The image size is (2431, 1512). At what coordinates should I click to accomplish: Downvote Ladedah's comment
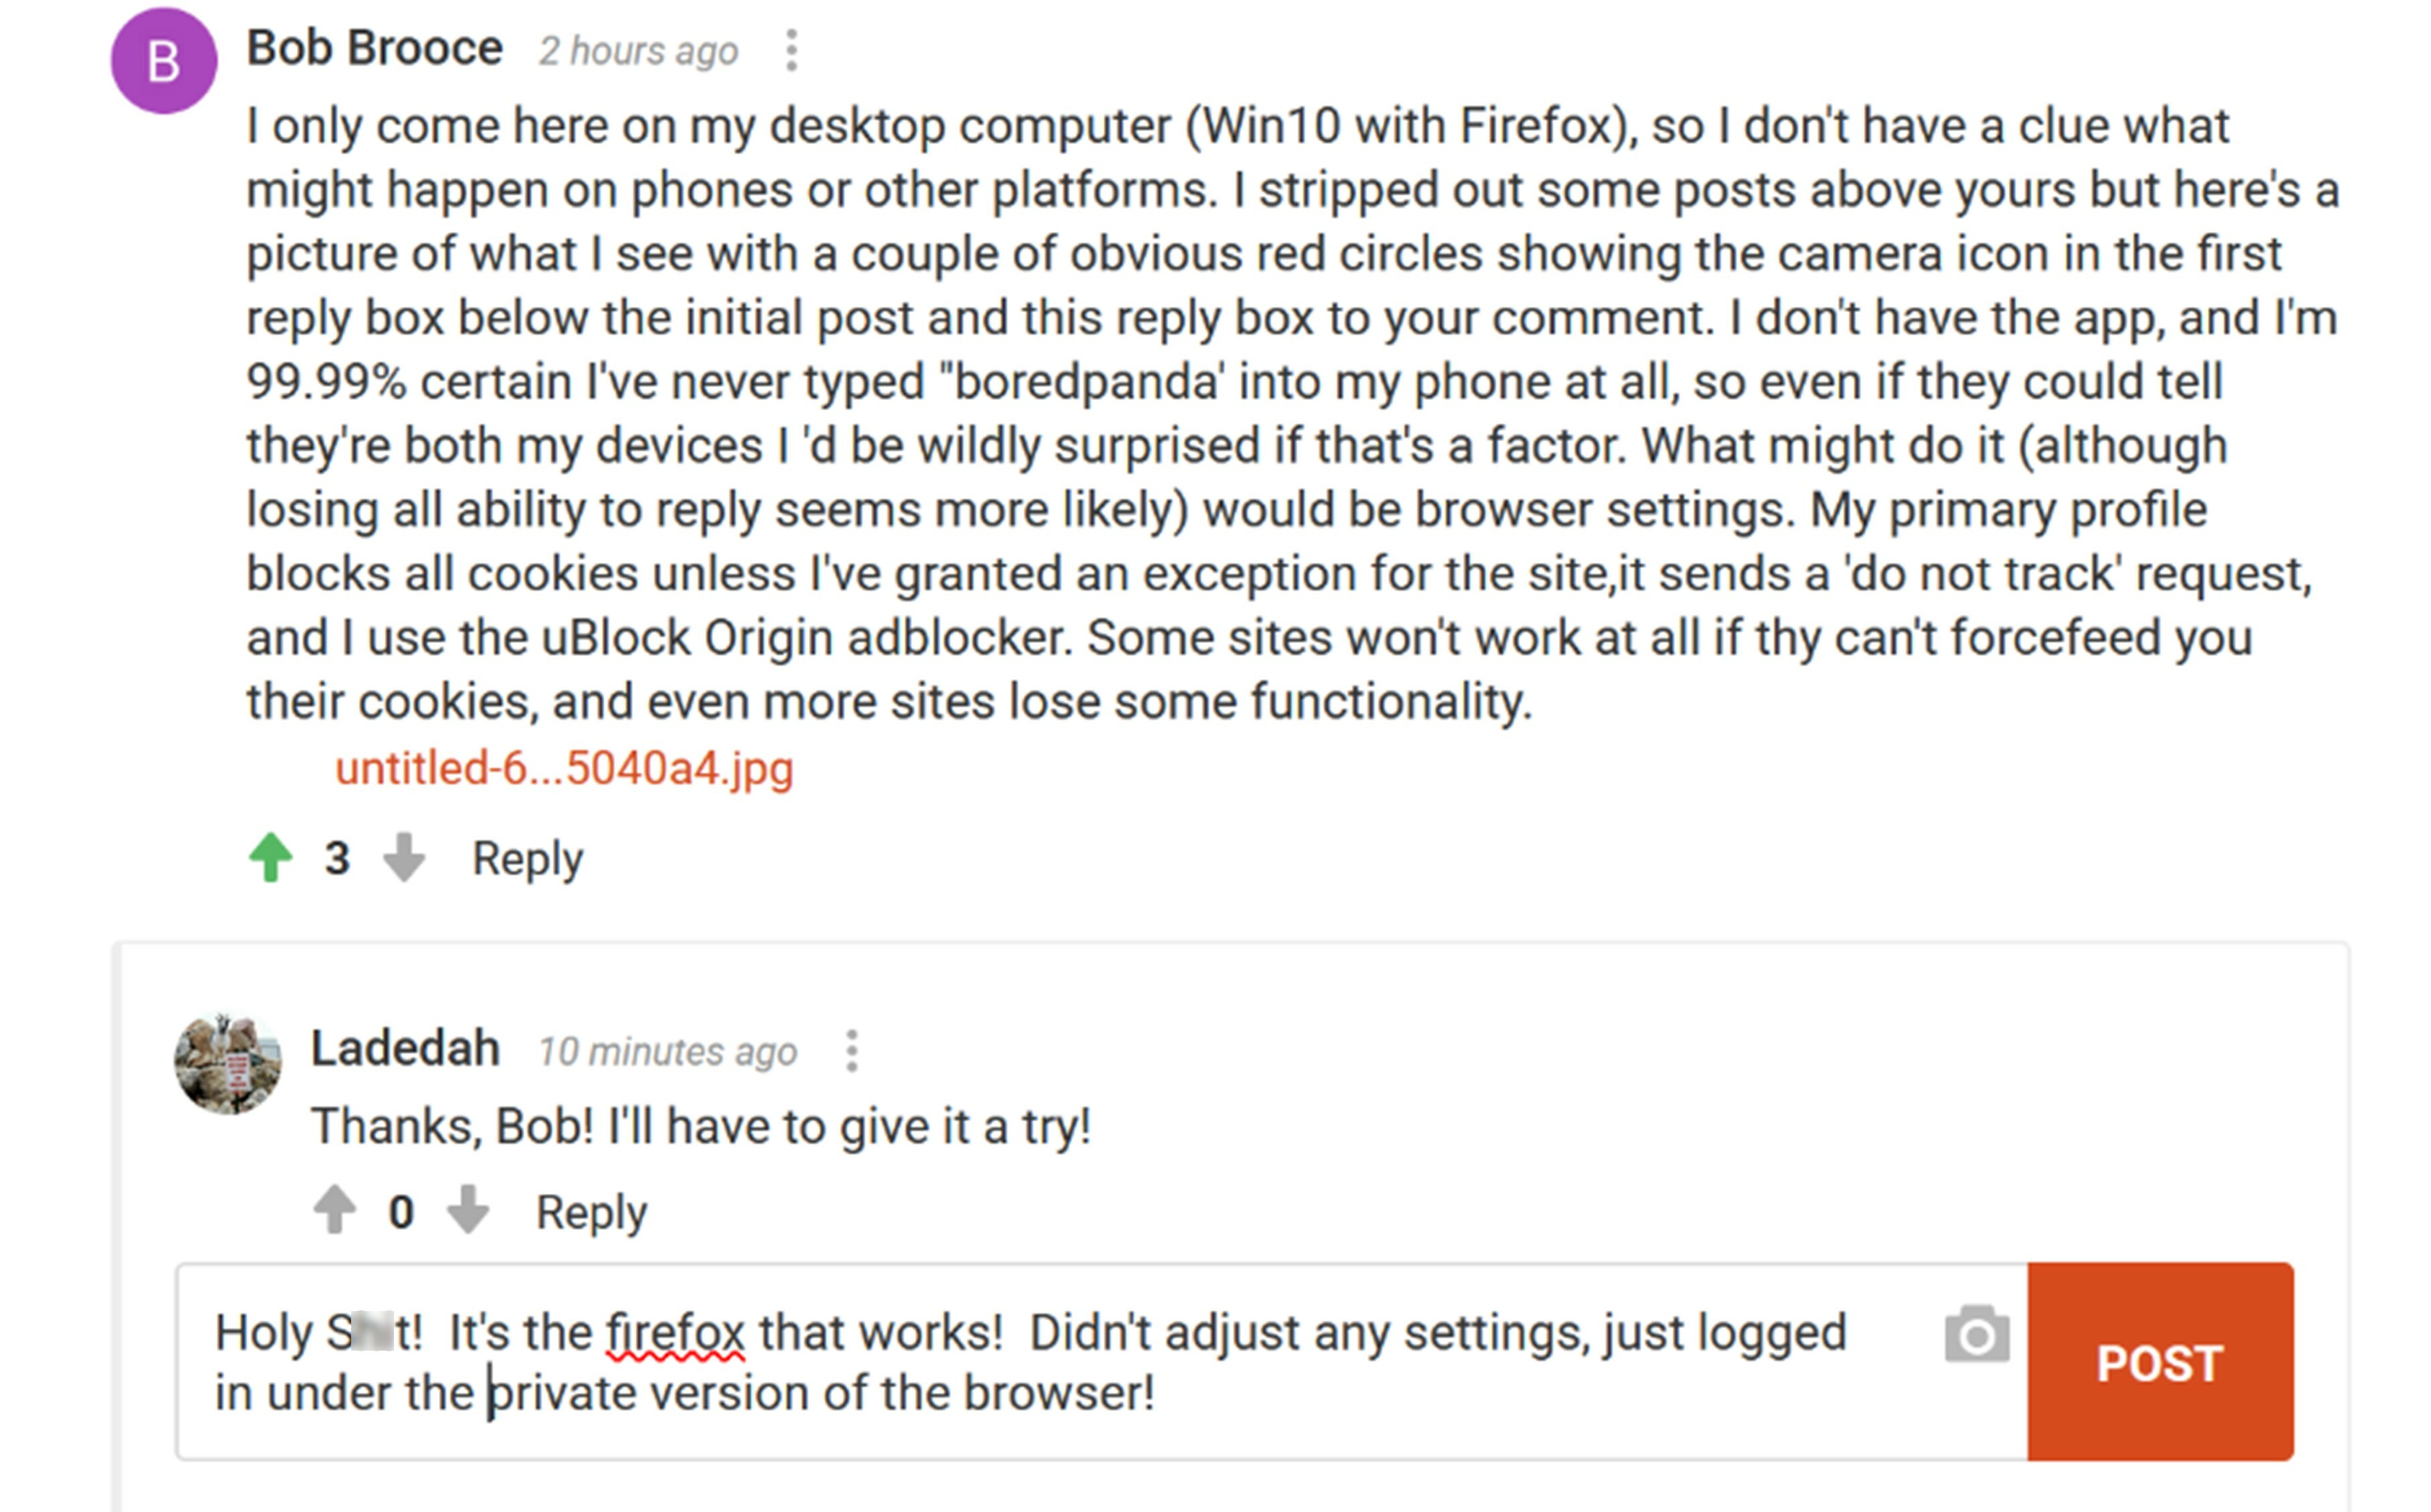click(x=467, y=1210)
